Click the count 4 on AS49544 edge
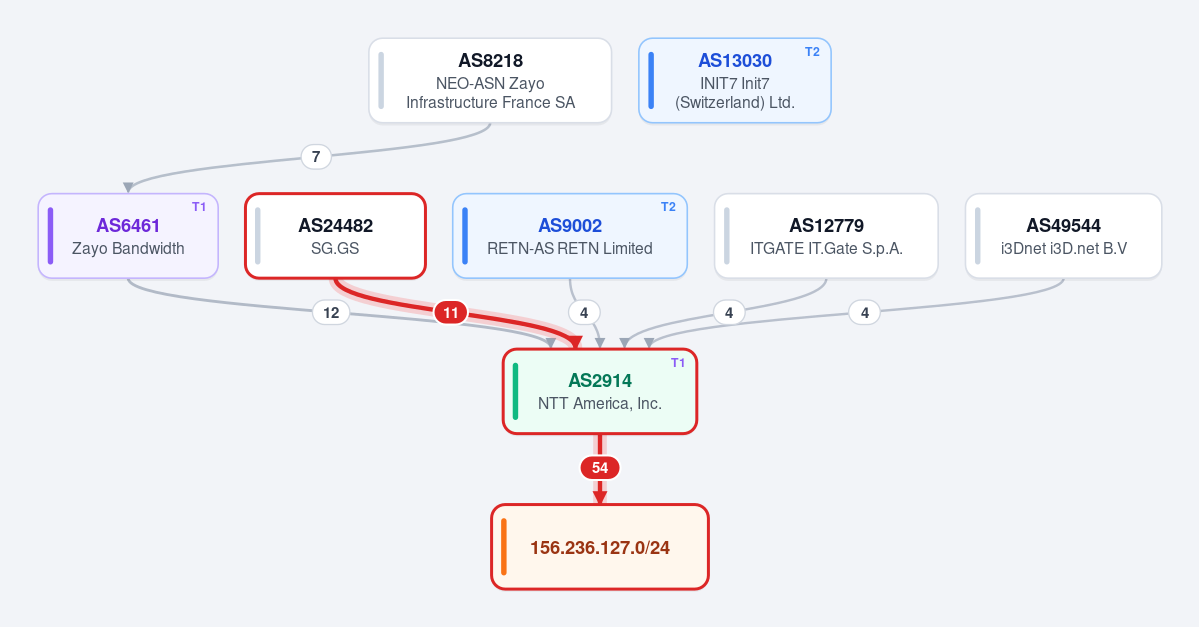 coord(865,313)
